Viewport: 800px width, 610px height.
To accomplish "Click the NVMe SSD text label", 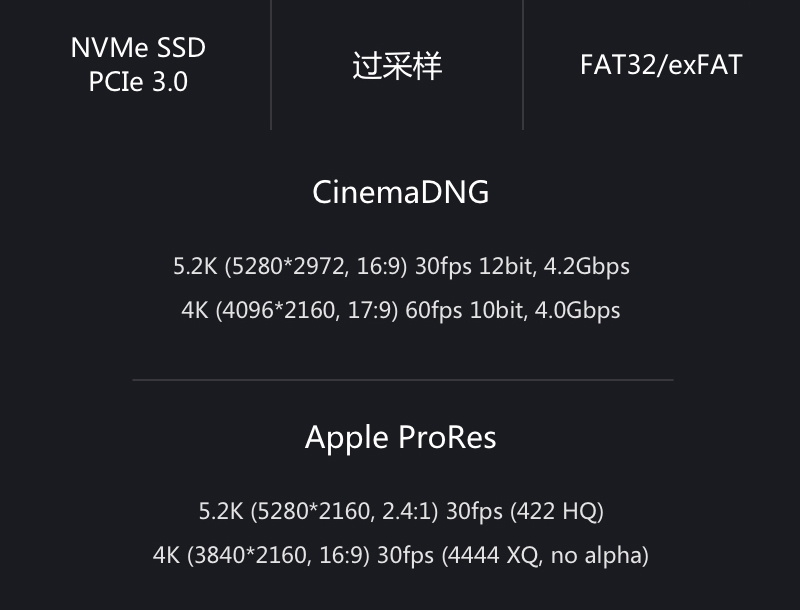I will coord(138,47).
